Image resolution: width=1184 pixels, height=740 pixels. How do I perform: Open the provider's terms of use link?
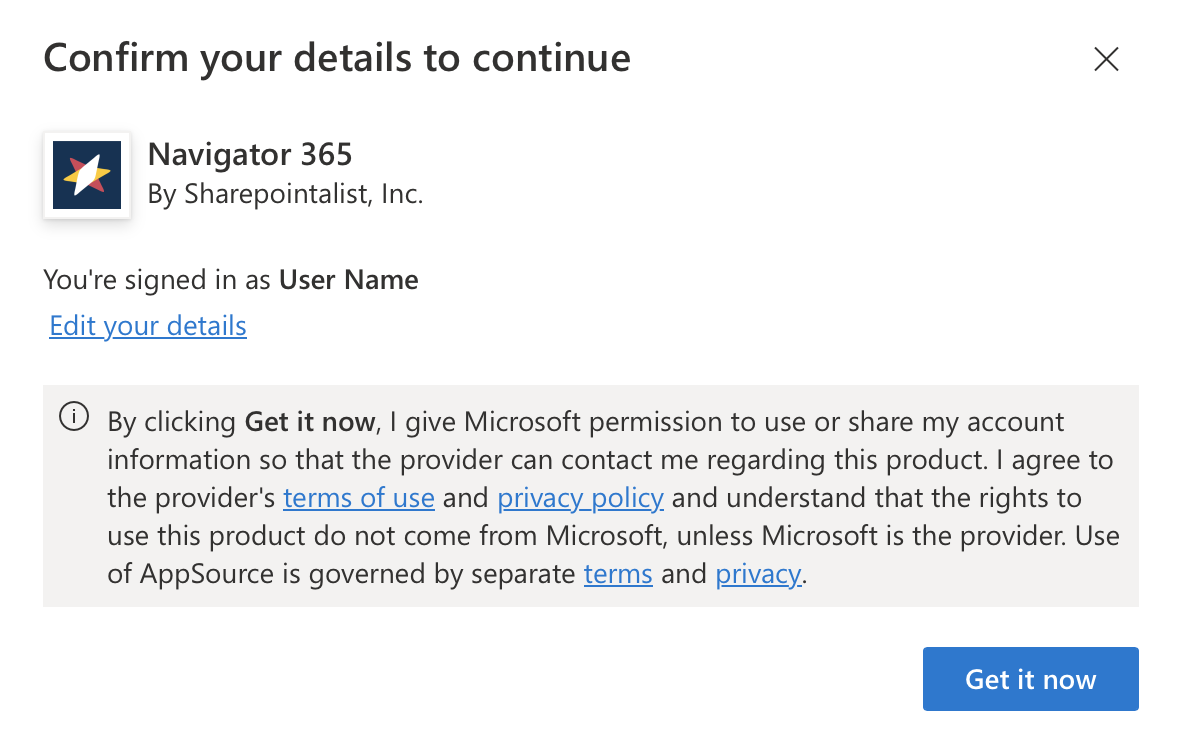pyautogui.click(x=359, y=498)
